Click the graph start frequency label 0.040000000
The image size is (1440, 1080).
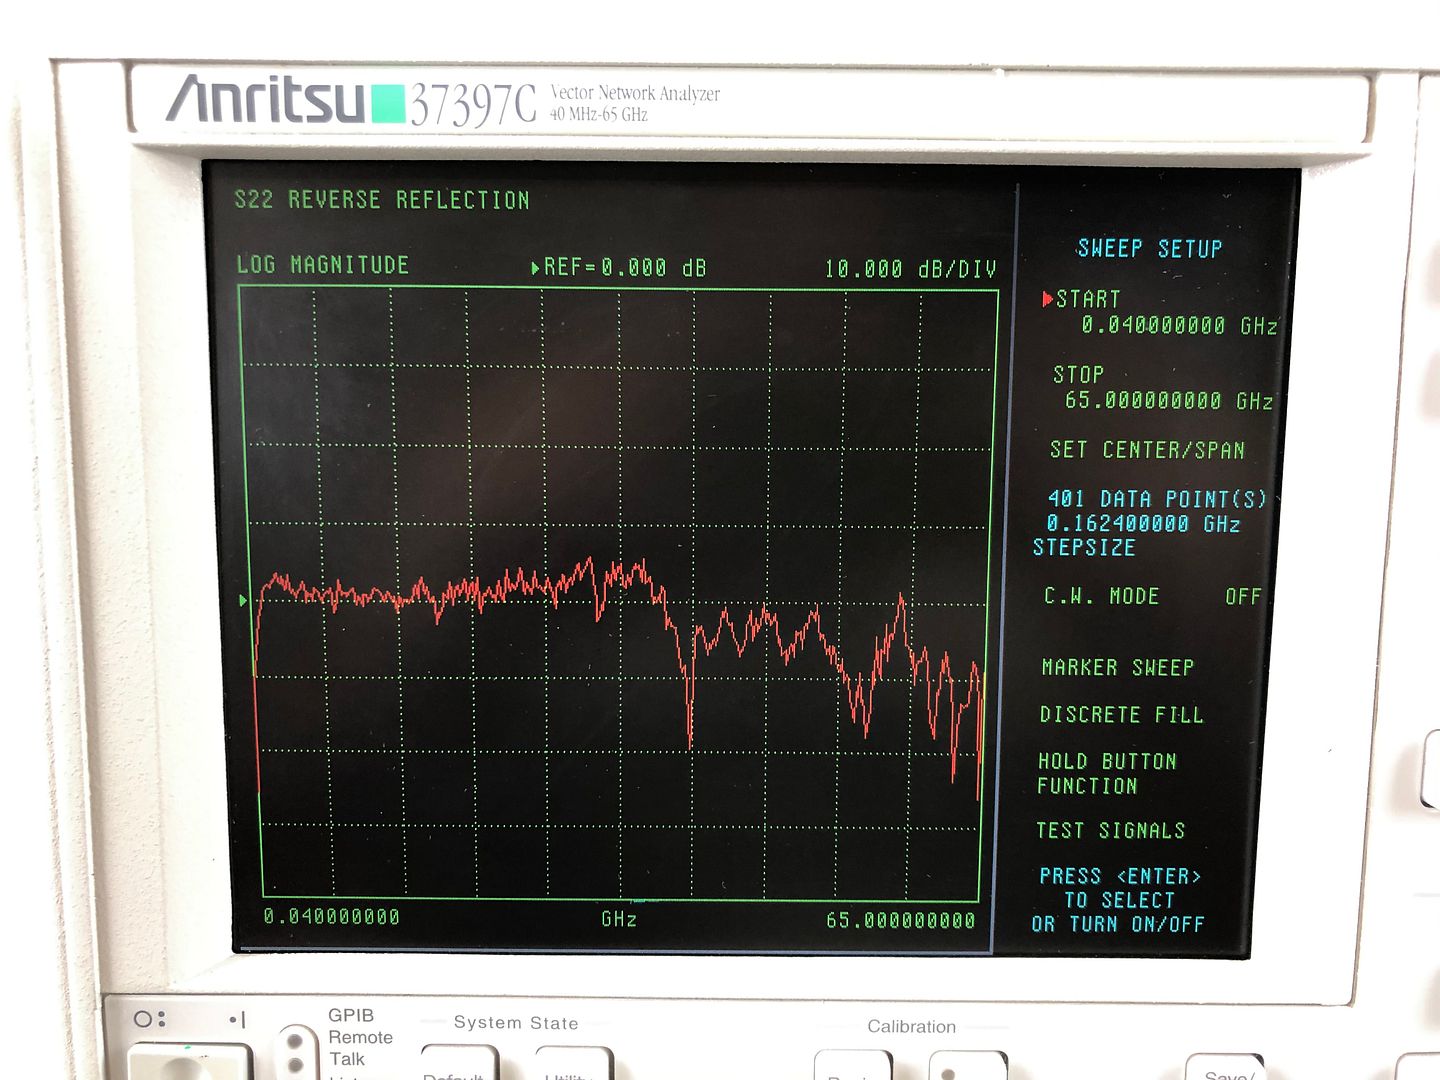tap(331, 916)
